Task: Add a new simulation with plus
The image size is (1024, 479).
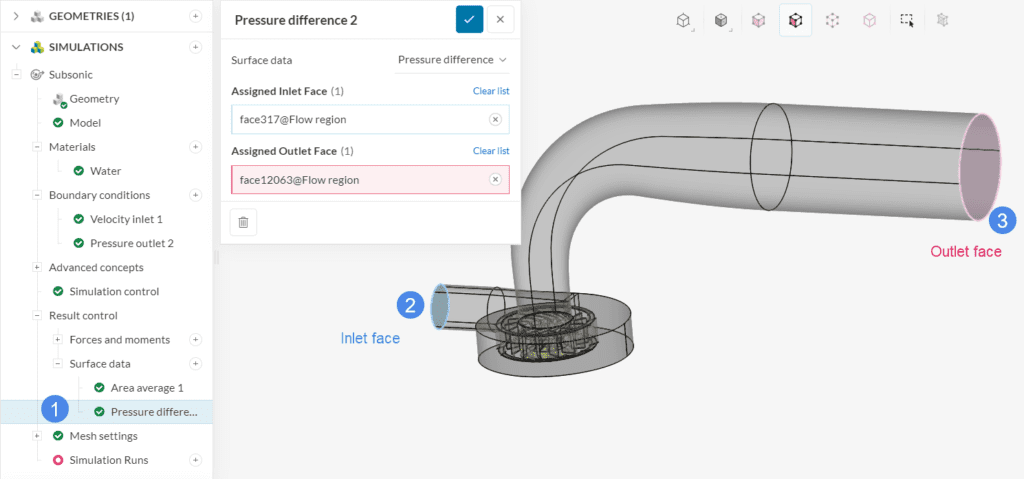Action: pos(195,47)
